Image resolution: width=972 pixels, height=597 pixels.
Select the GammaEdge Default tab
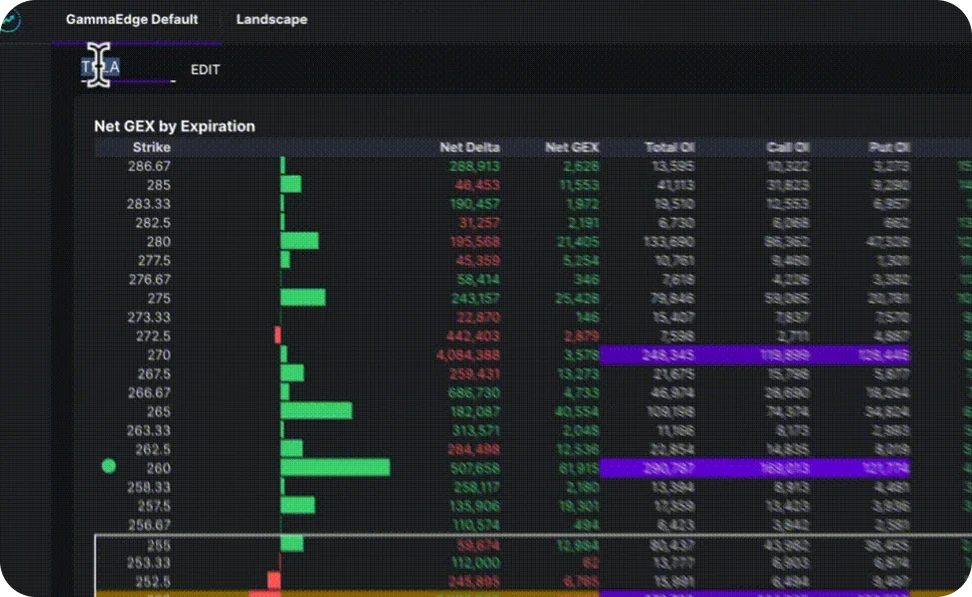click(134, 18)
